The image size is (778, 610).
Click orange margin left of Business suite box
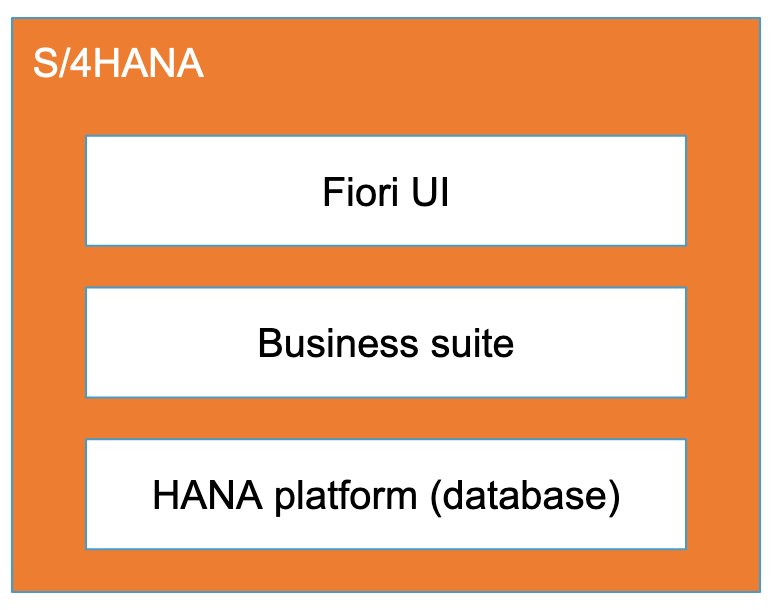(48, 343)
